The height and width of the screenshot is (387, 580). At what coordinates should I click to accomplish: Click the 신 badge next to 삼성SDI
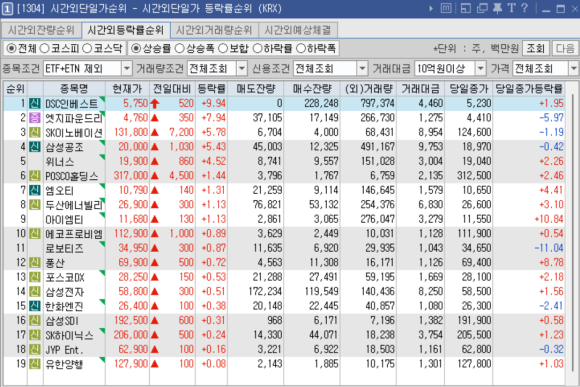[x=35, y=320]
